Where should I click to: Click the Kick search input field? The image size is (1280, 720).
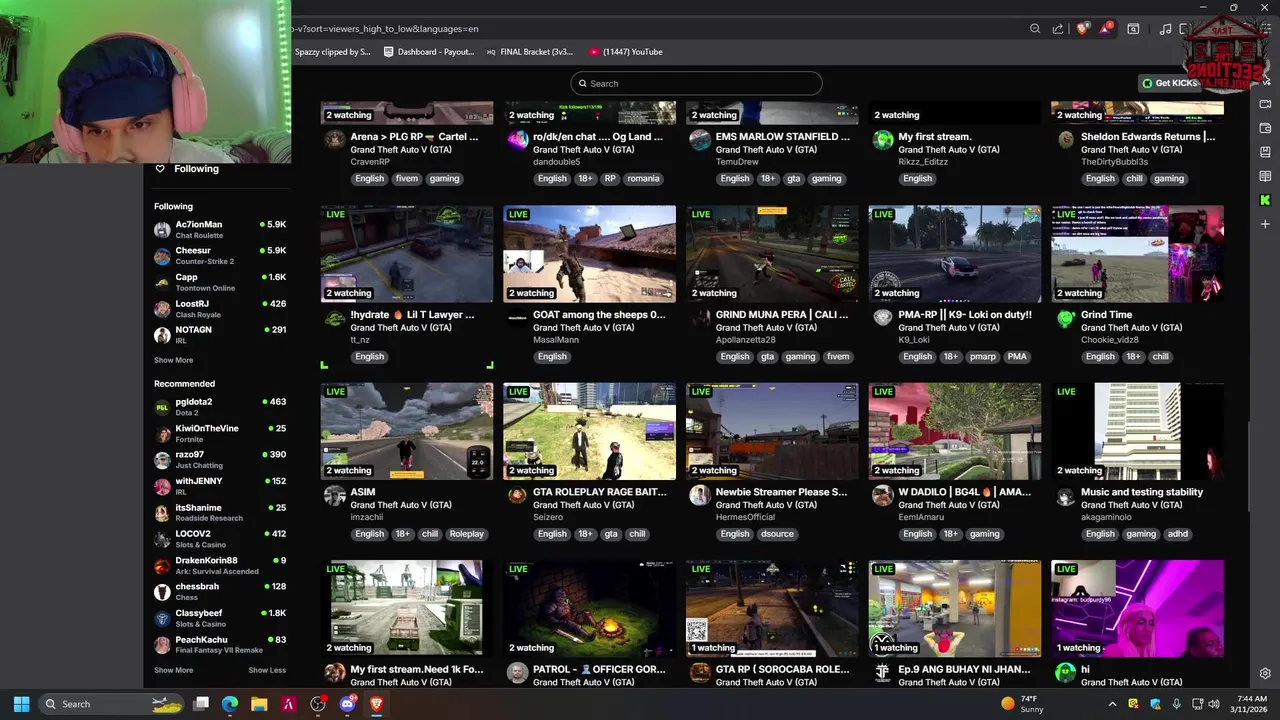point(696,83)
